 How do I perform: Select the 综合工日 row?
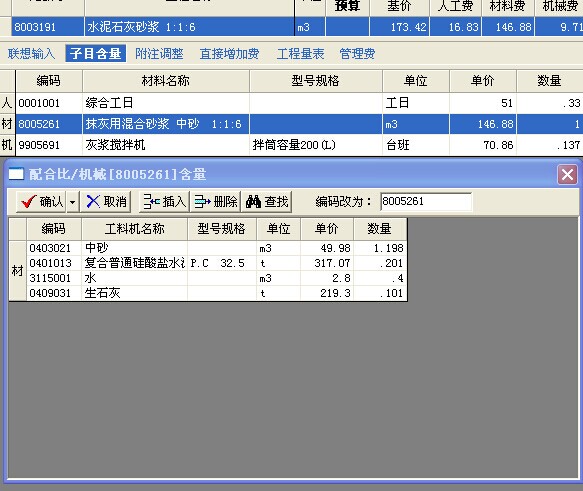coord(292,103)
